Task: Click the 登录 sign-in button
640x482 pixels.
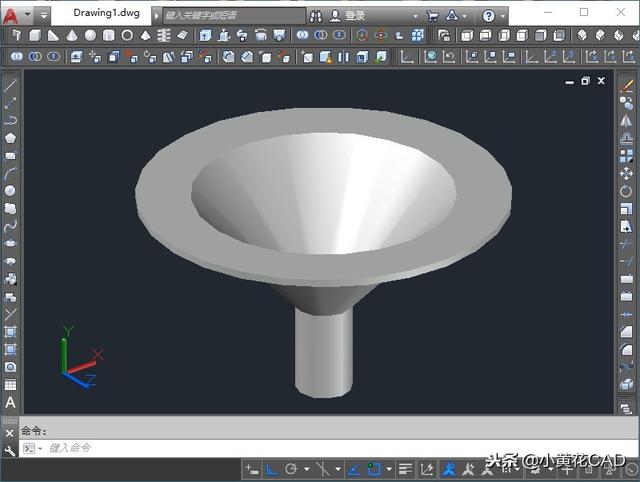Action: (347, 16)
